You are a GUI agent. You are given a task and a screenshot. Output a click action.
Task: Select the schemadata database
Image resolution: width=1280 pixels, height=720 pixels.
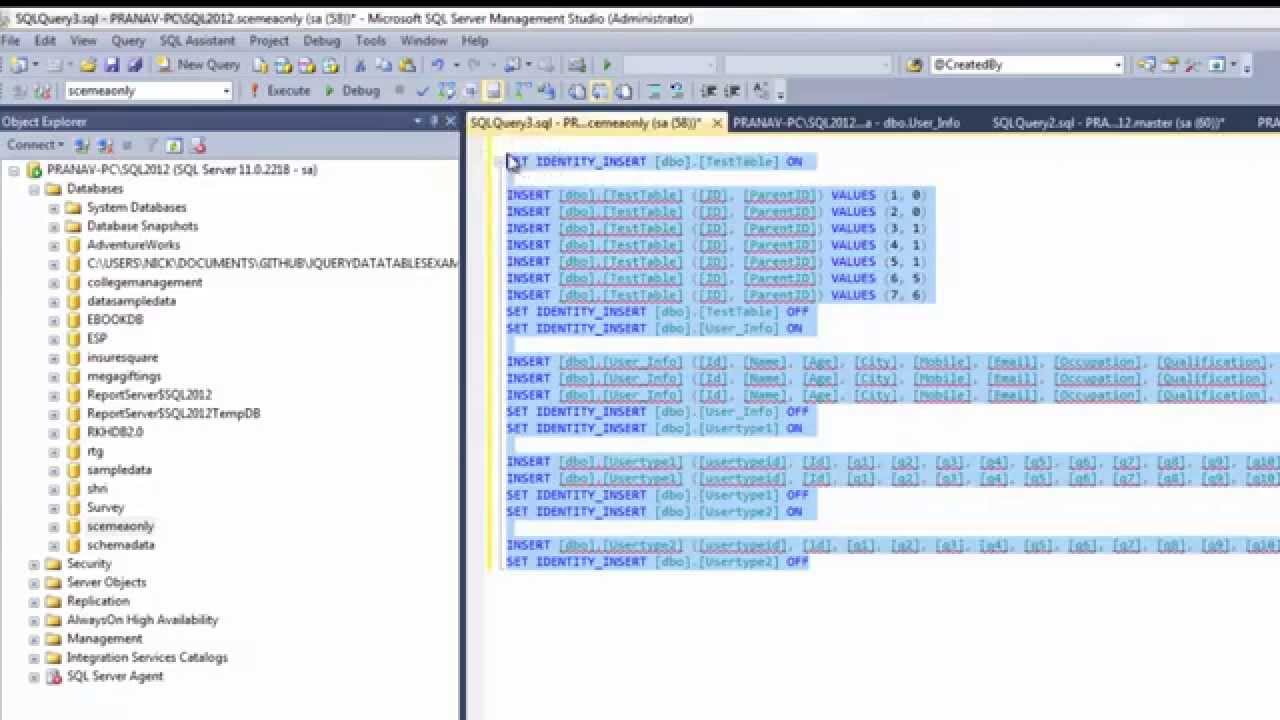(120, 545)
